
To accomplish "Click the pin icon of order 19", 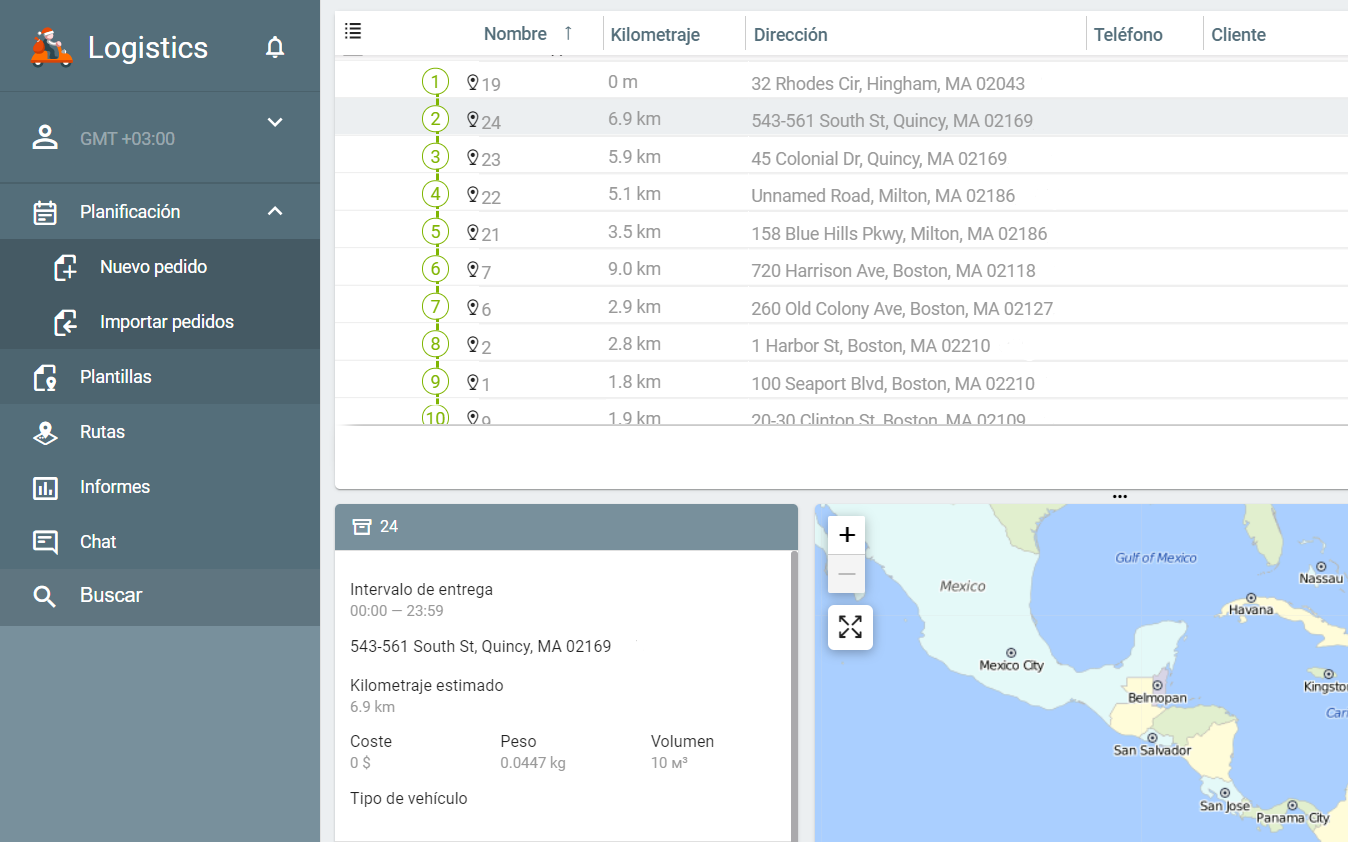I will [473, 82].
